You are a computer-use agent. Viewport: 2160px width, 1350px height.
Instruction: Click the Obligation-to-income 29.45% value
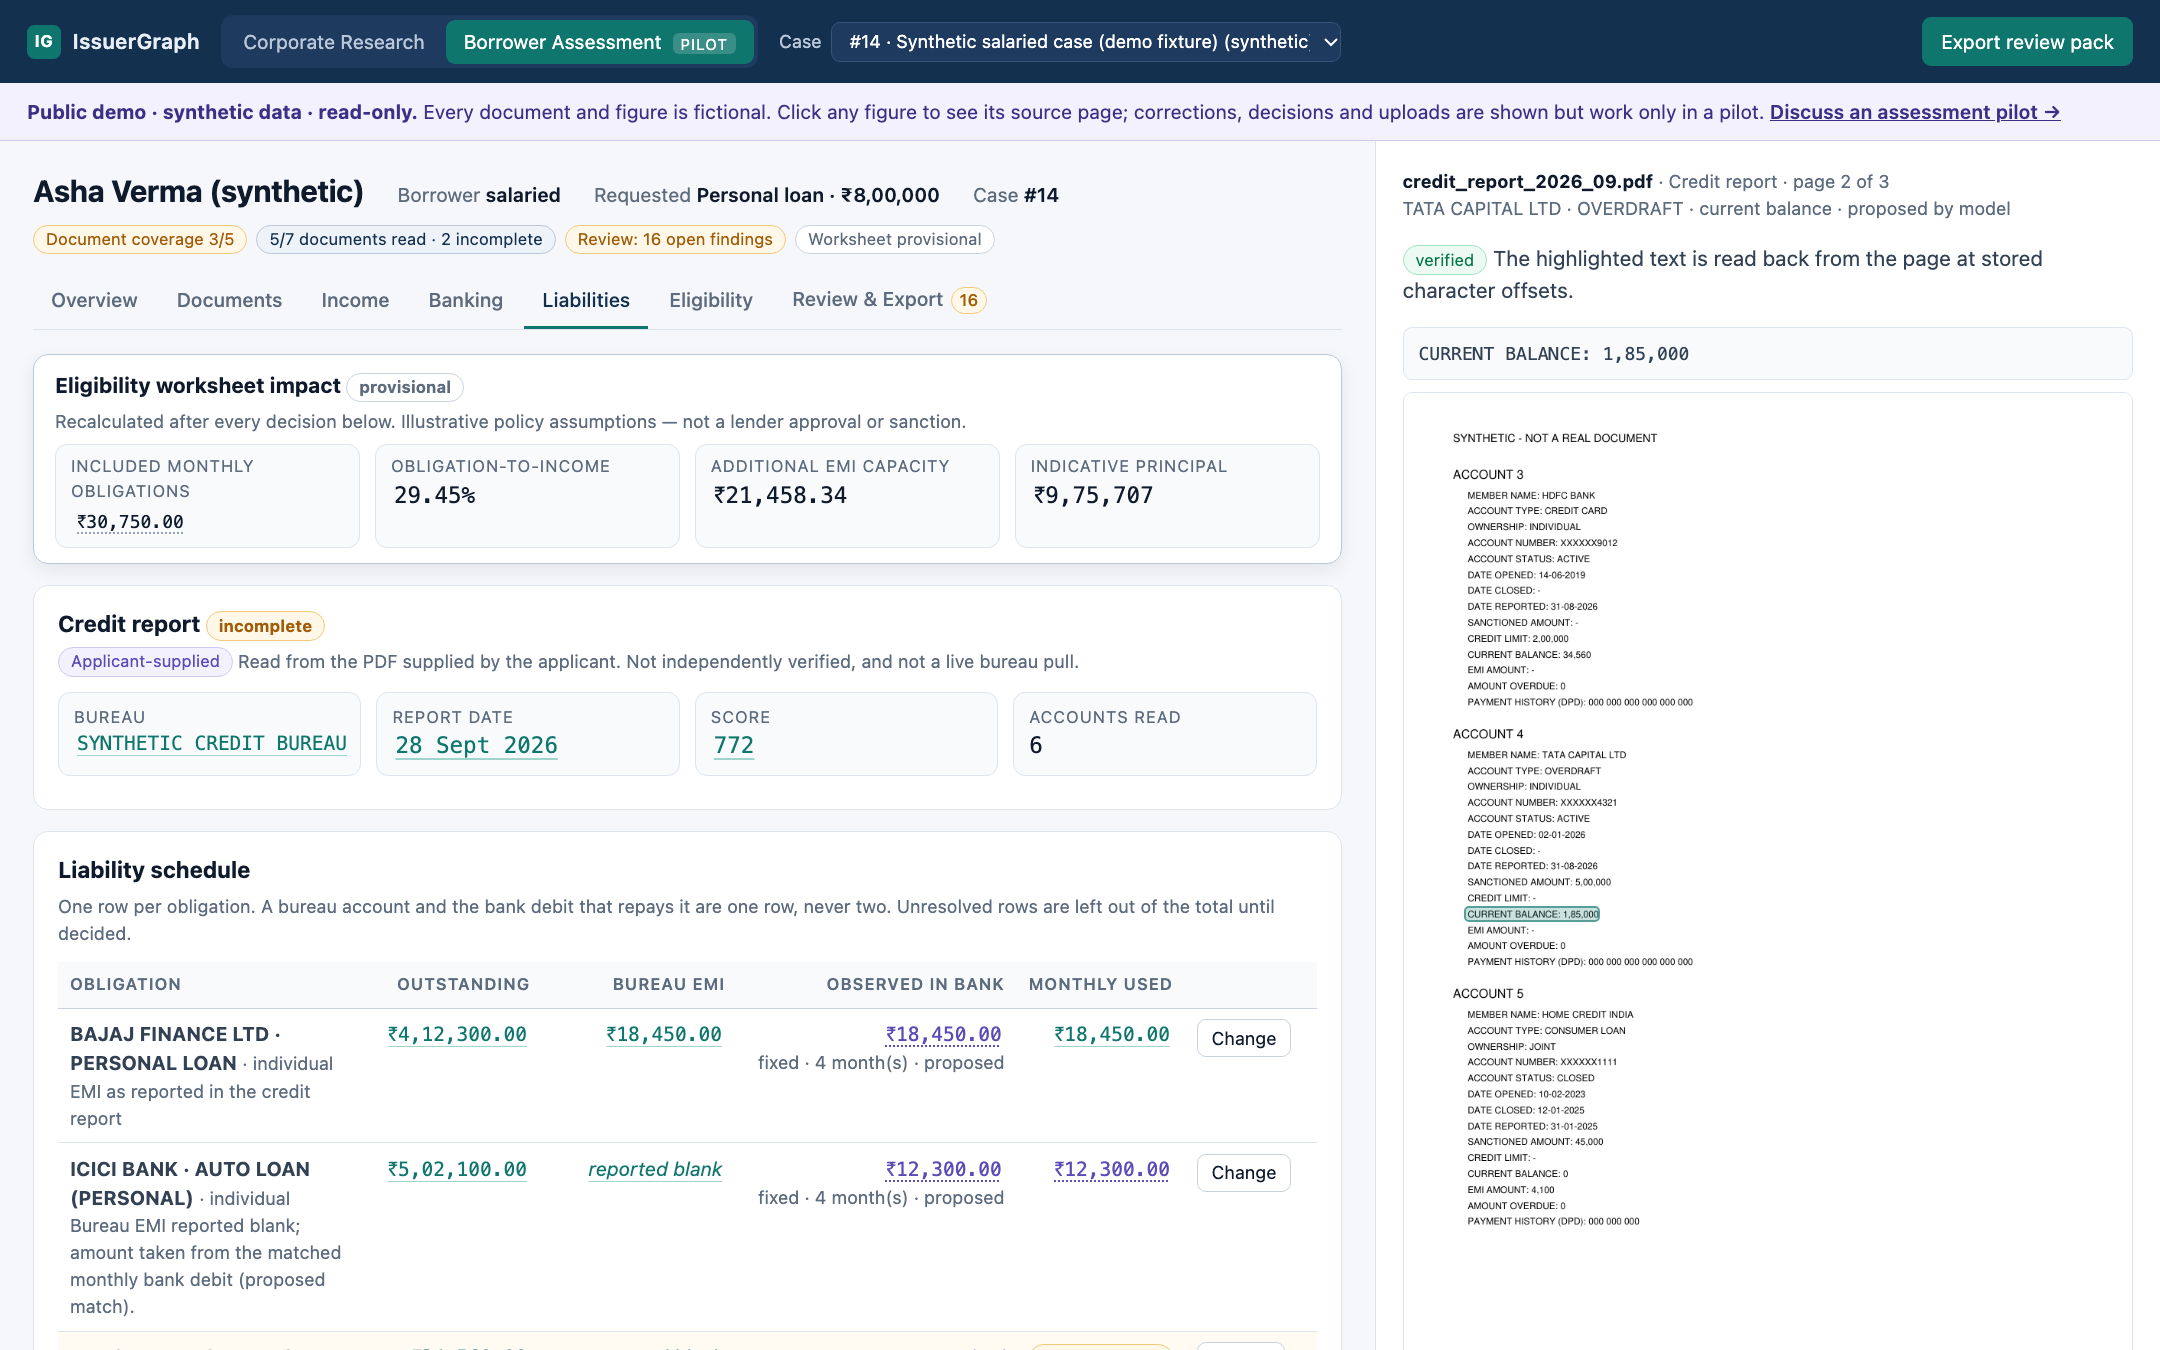(x=434, y=495)
